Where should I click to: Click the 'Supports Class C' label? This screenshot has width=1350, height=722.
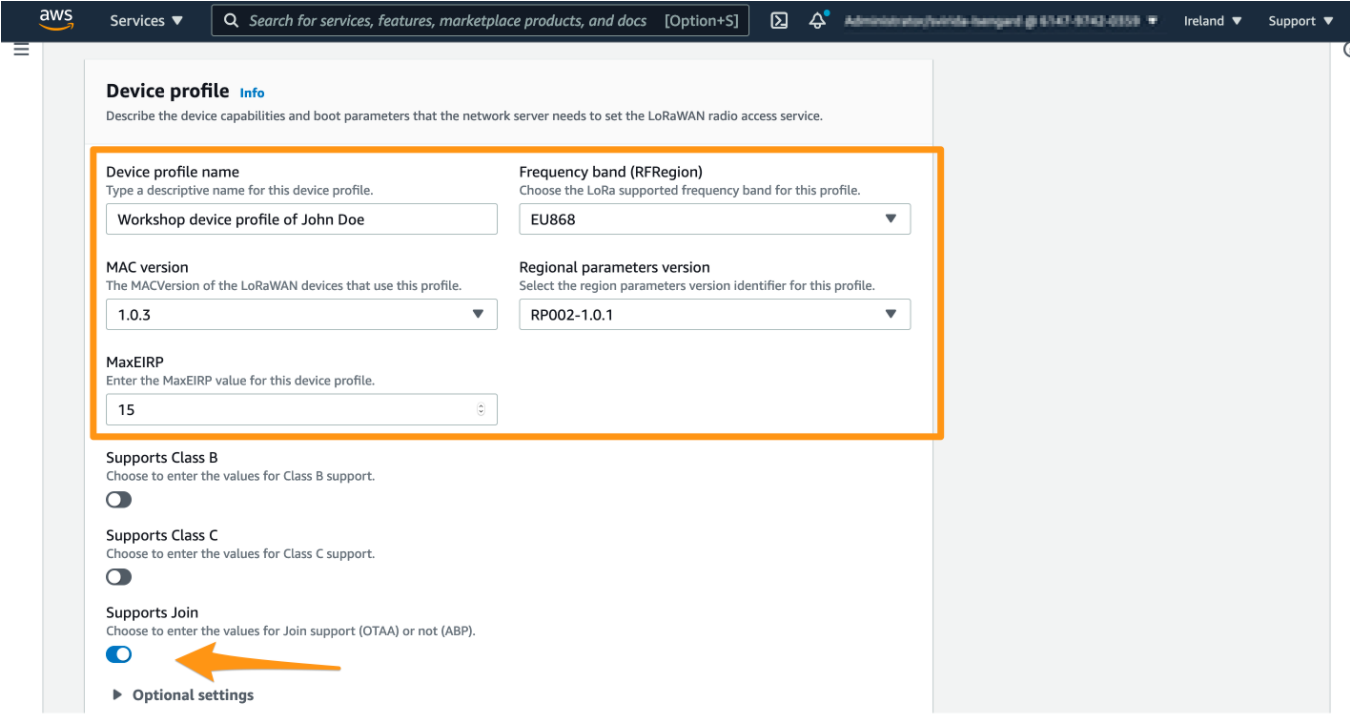click(162, 535)
